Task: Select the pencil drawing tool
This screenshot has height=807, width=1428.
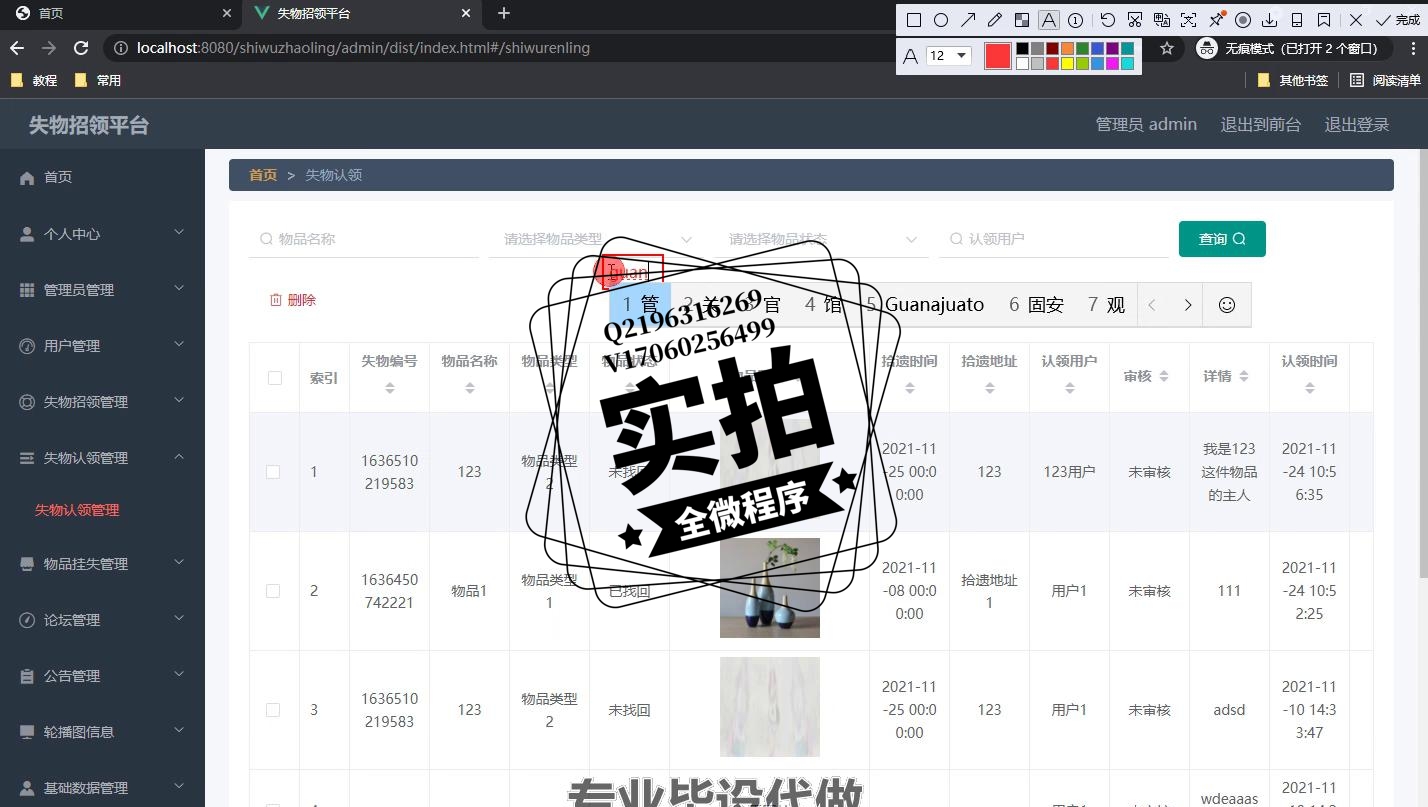Action: pos(994,20)
